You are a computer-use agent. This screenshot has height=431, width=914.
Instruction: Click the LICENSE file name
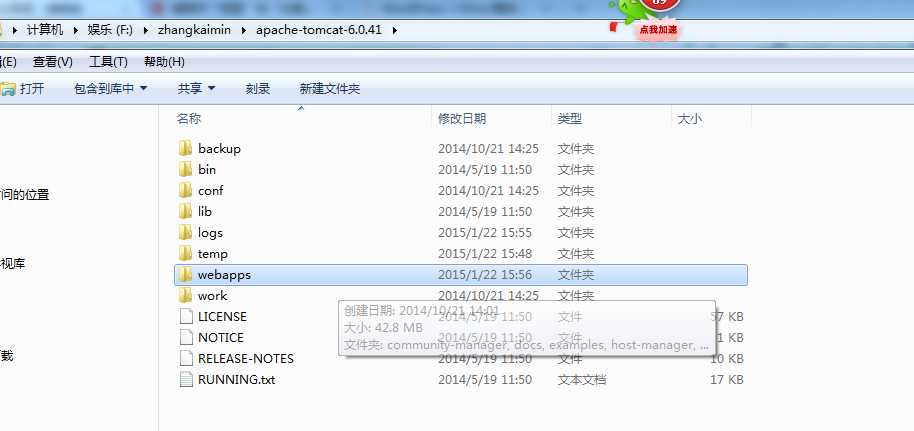(222, 317)
